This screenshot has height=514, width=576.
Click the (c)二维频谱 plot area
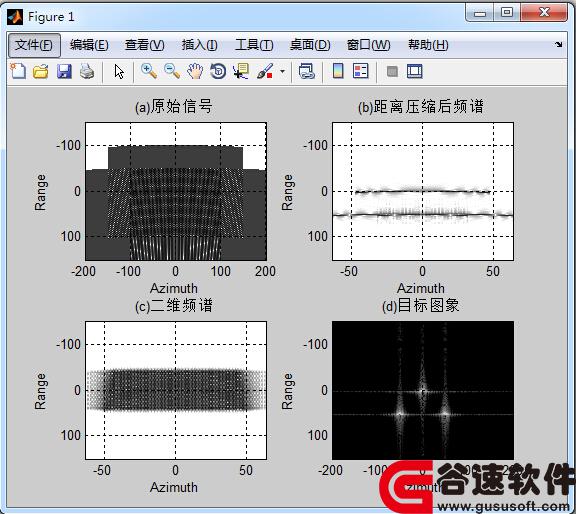[x=176, y=390]
